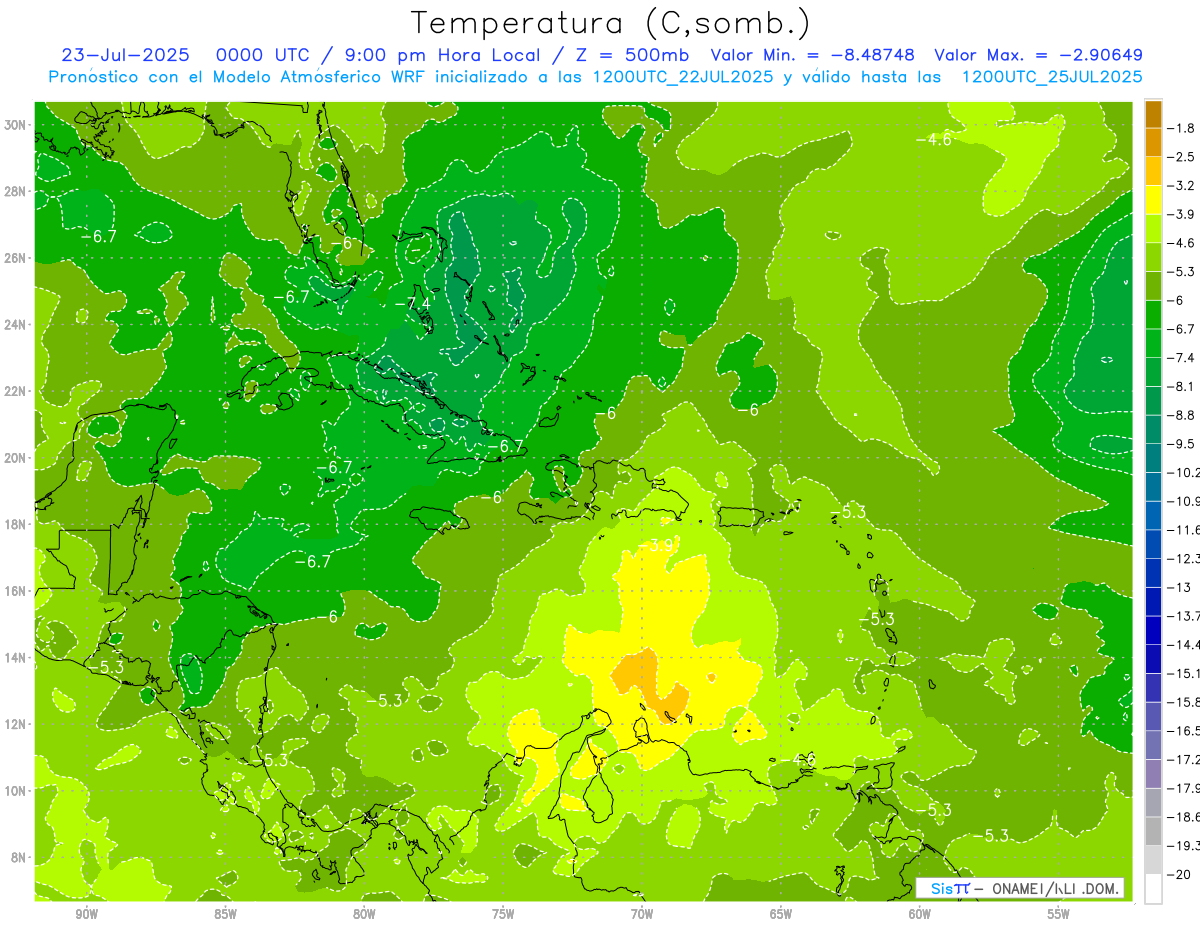The width and height of the screenshot is (1200, 927).
Task: Click the 60W longitude axis label
Action: tap(920, 914)
